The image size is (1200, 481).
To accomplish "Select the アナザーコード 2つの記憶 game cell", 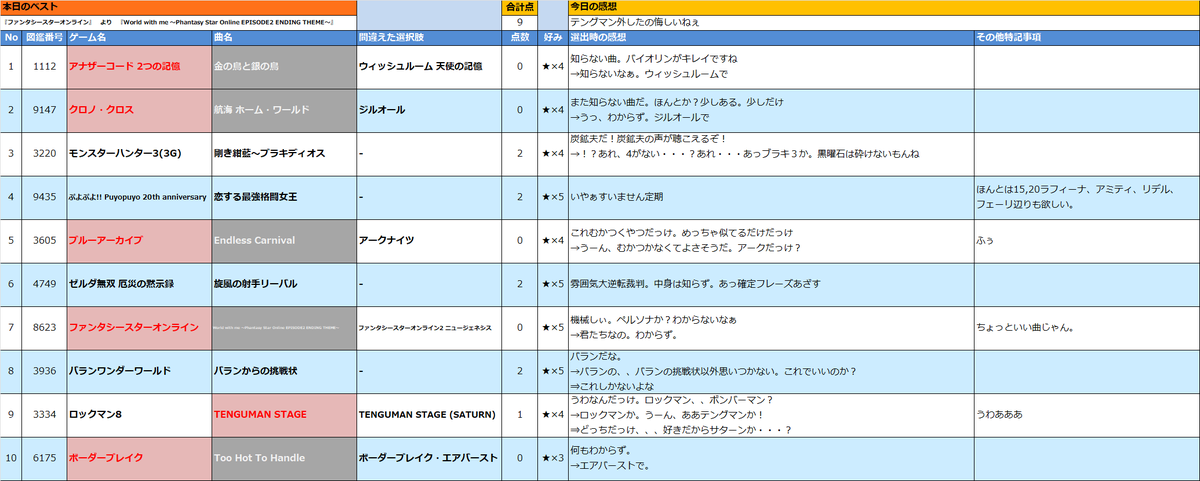I will tap(138, 66).
